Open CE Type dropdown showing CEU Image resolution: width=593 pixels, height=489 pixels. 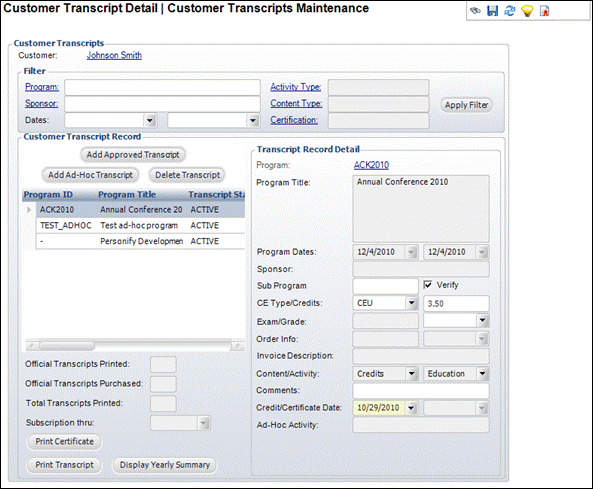[411, 303]
